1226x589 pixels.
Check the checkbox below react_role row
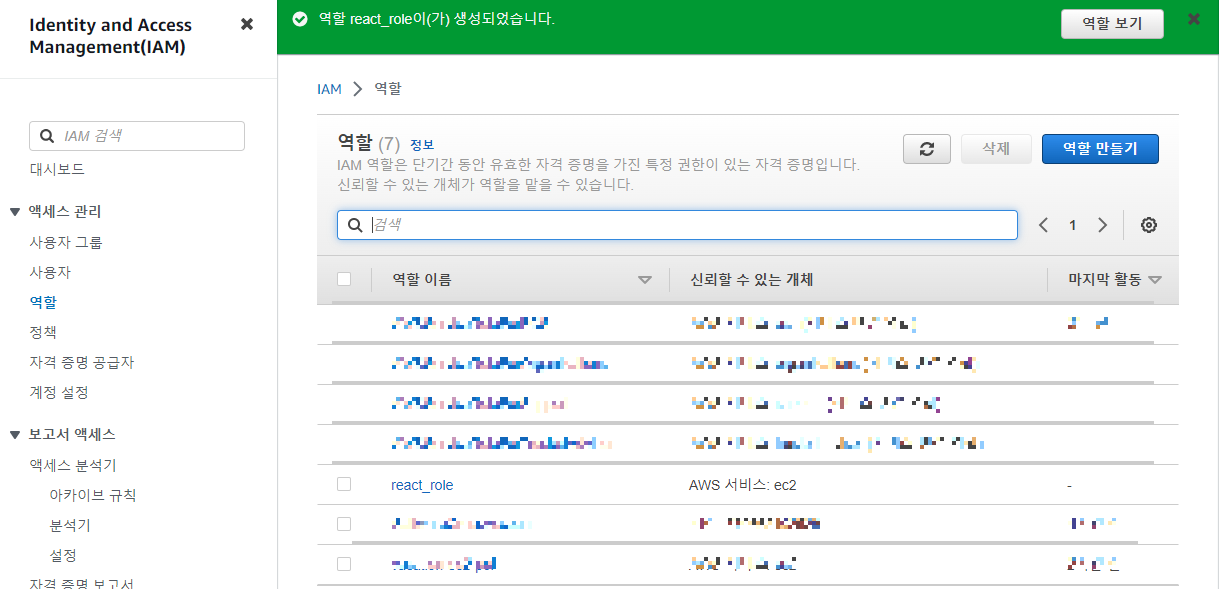pyautogui.click(x=344, y=524)
